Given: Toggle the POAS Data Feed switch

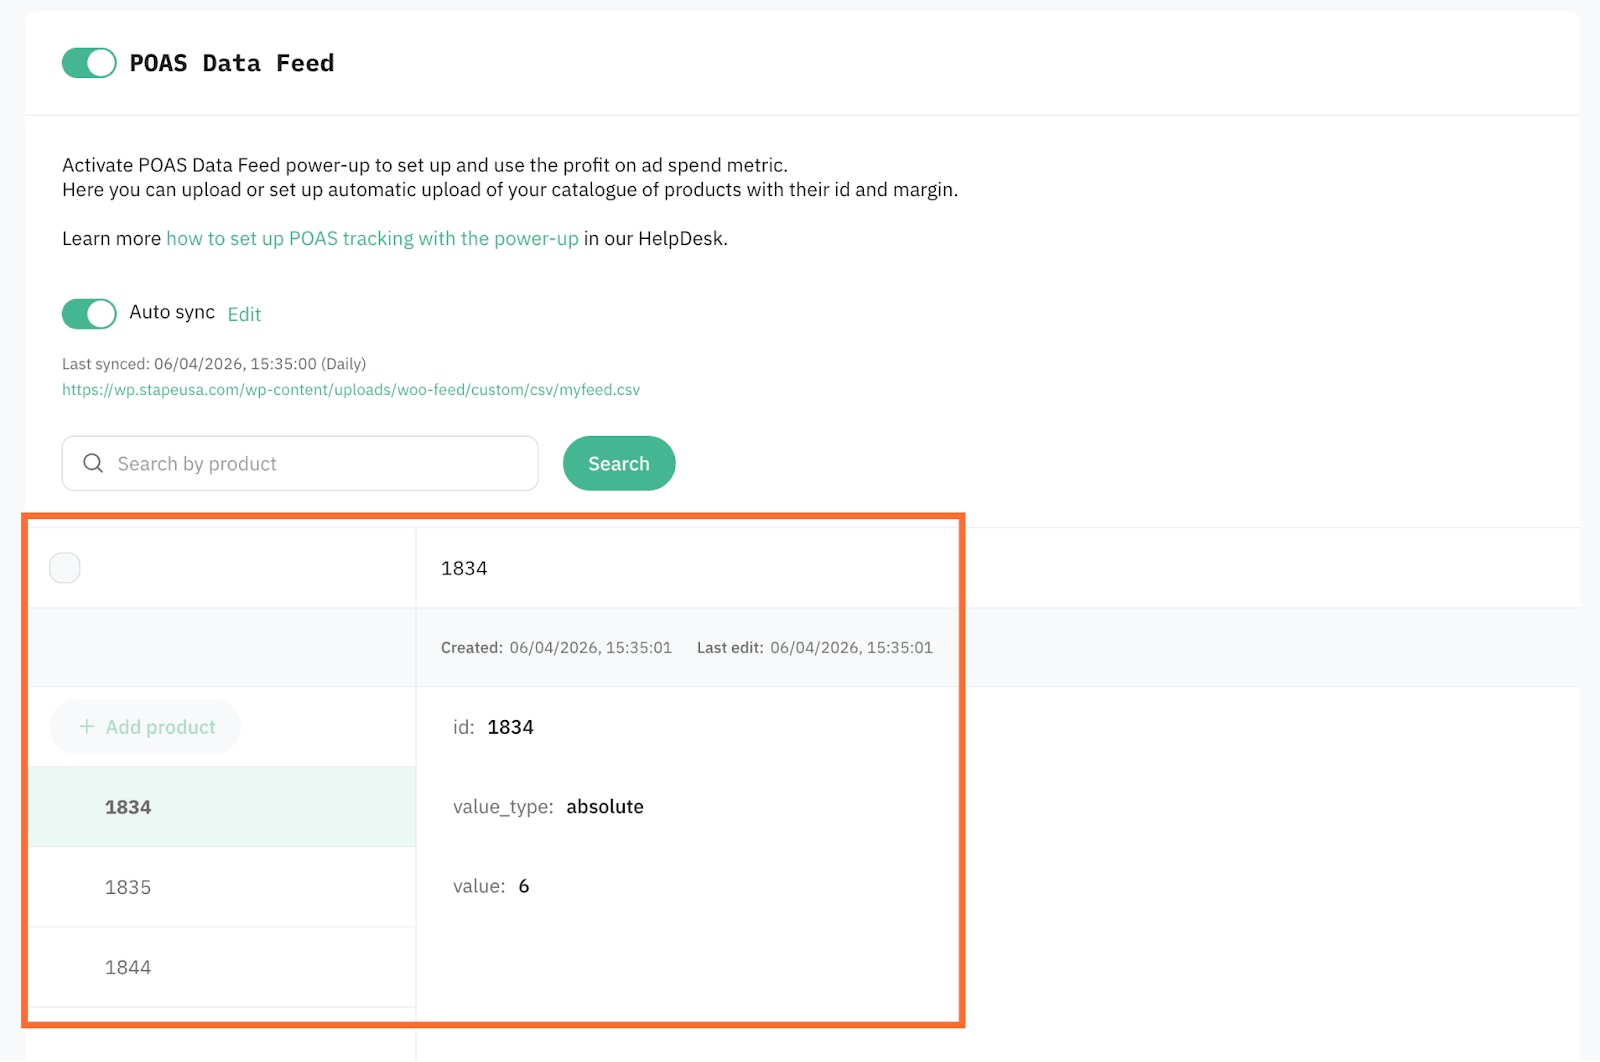Looking at the screenshot, I should (x=89, y=63).
